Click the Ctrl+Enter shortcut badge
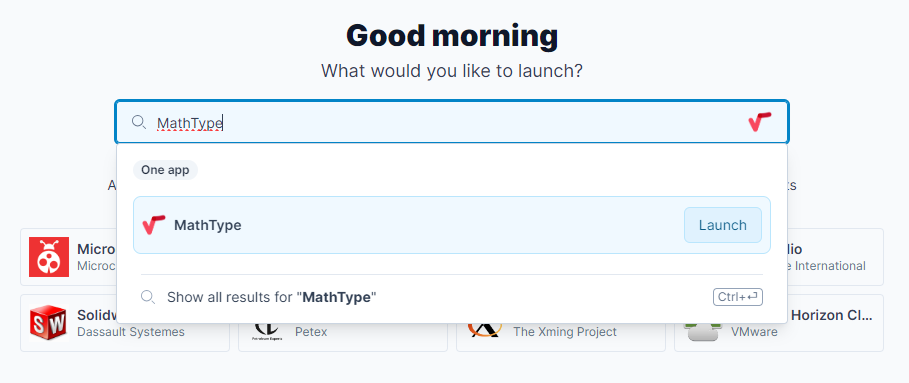Image resolution: width=909 pixels, height=383 pixels. coord(737,297)
